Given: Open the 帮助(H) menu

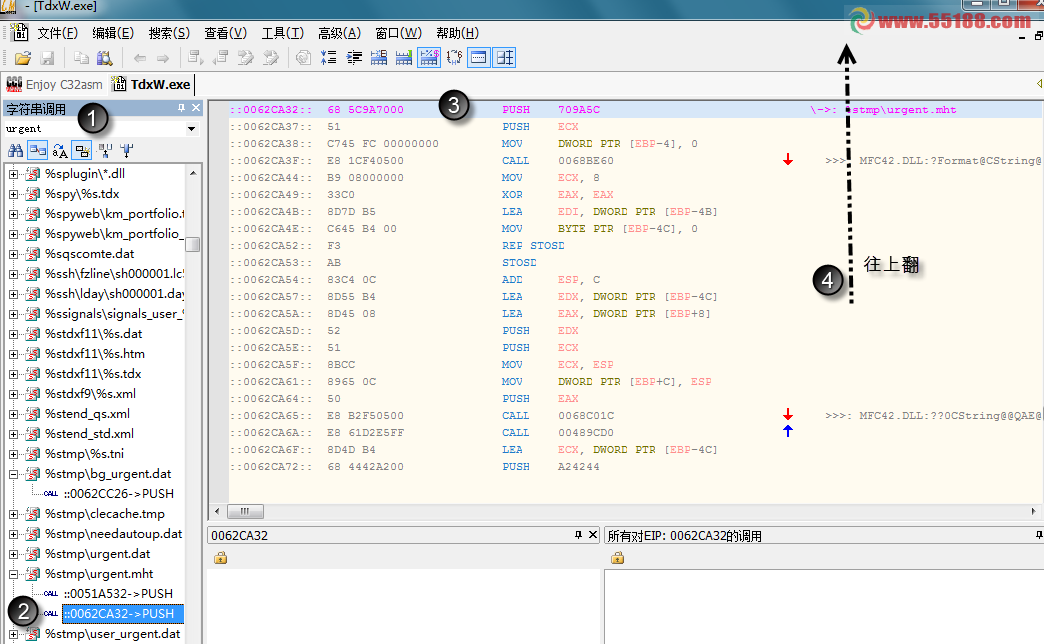Looking at the screenshot, I should point(457,33).
